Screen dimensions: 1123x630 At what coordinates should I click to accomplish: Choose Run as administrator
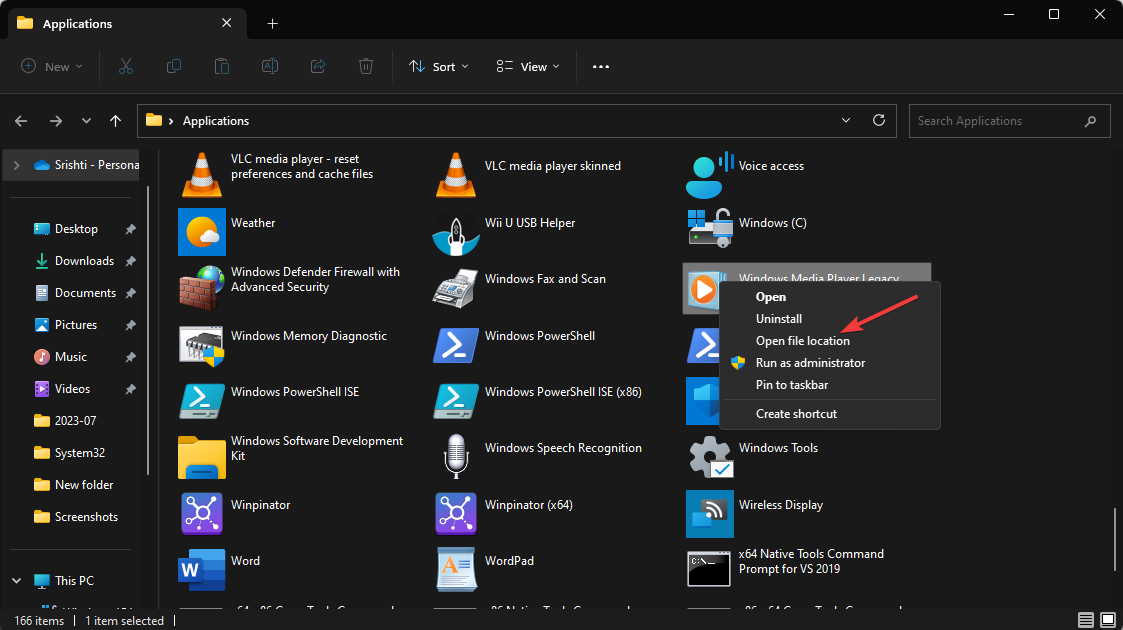(810, 363)
